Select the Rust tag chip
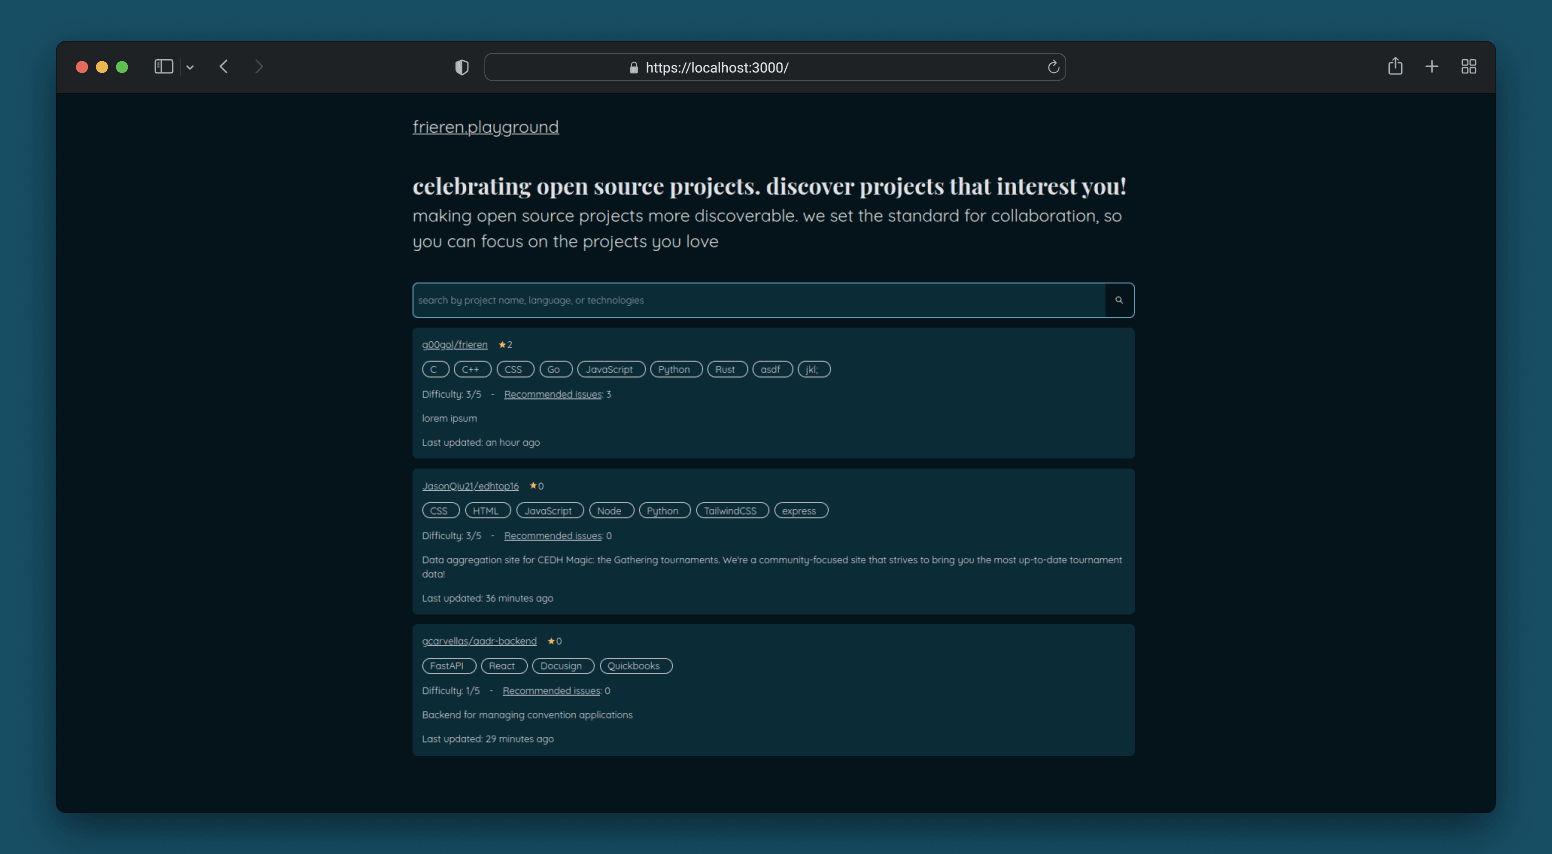Screen dimensions: 1552x854 pyautogui.click(x=726, y=369)
